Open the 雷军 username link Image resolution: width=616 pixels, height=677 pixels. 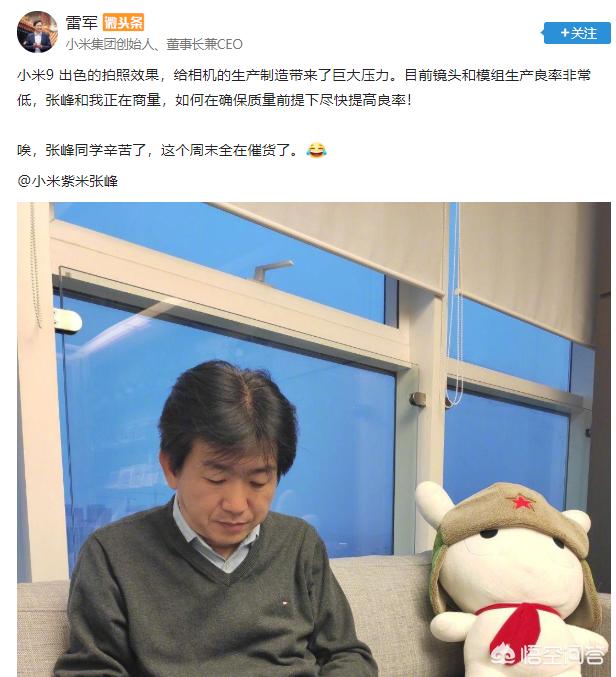[x=82, y=22]
